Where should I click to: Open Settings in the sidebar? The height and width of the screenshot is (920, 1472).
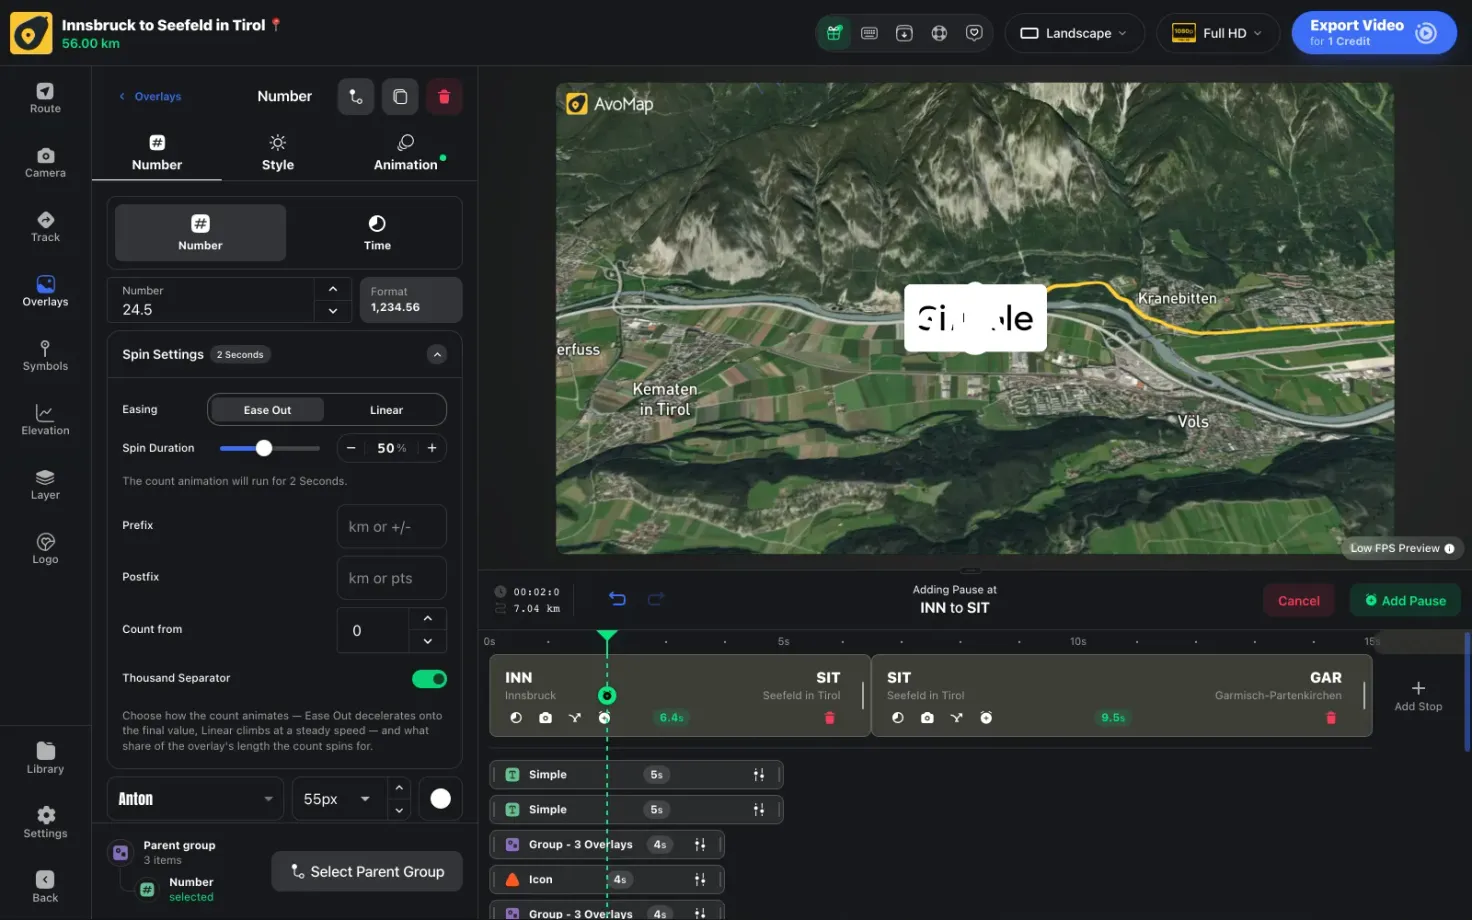(x=45, y=823)
